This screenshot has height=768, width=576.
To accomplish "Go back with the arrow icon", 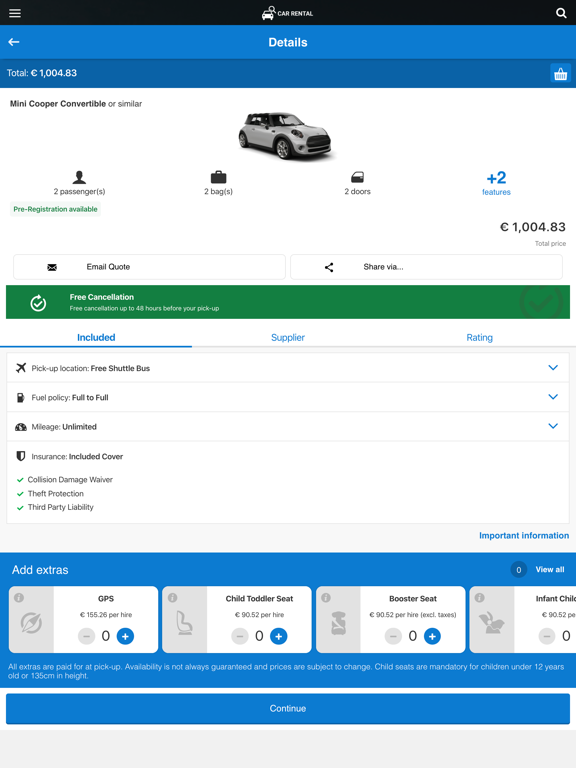I will coord(14,42).
